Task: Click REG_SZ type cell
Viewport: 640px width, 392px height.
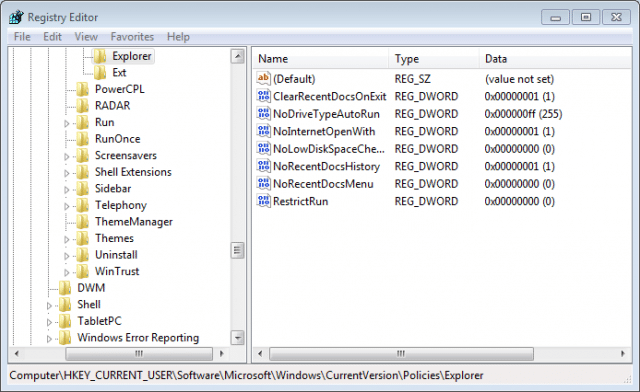Action: [412, 79]
